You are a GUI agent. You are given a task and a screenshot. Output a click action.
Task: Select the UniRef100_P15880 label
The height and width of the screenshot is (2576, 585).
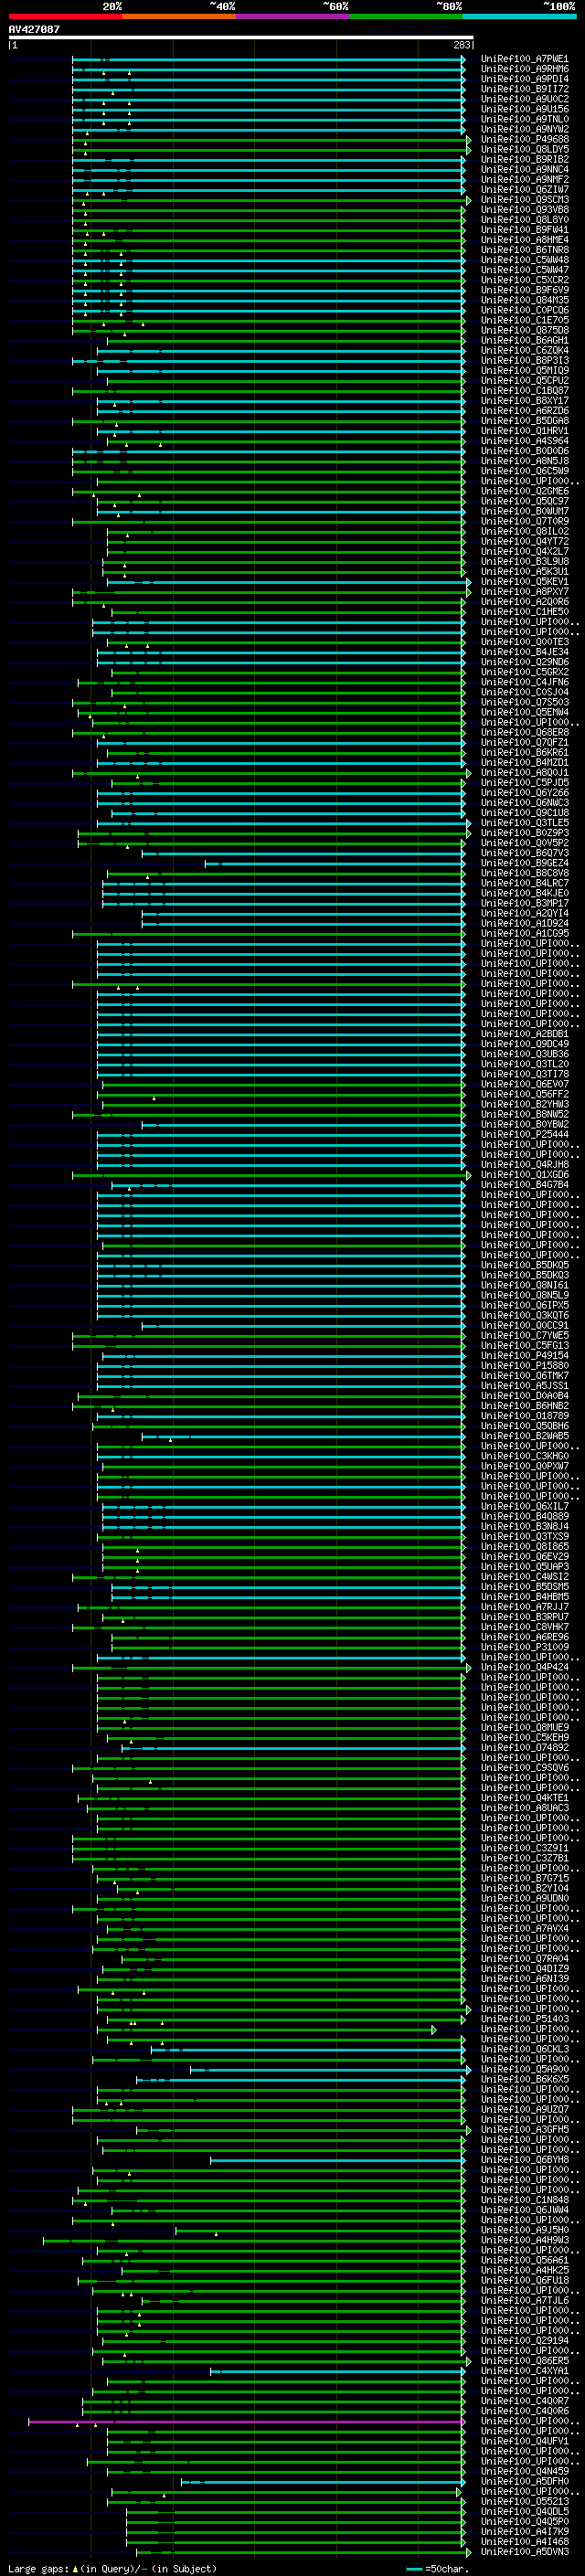point(524,1366)
